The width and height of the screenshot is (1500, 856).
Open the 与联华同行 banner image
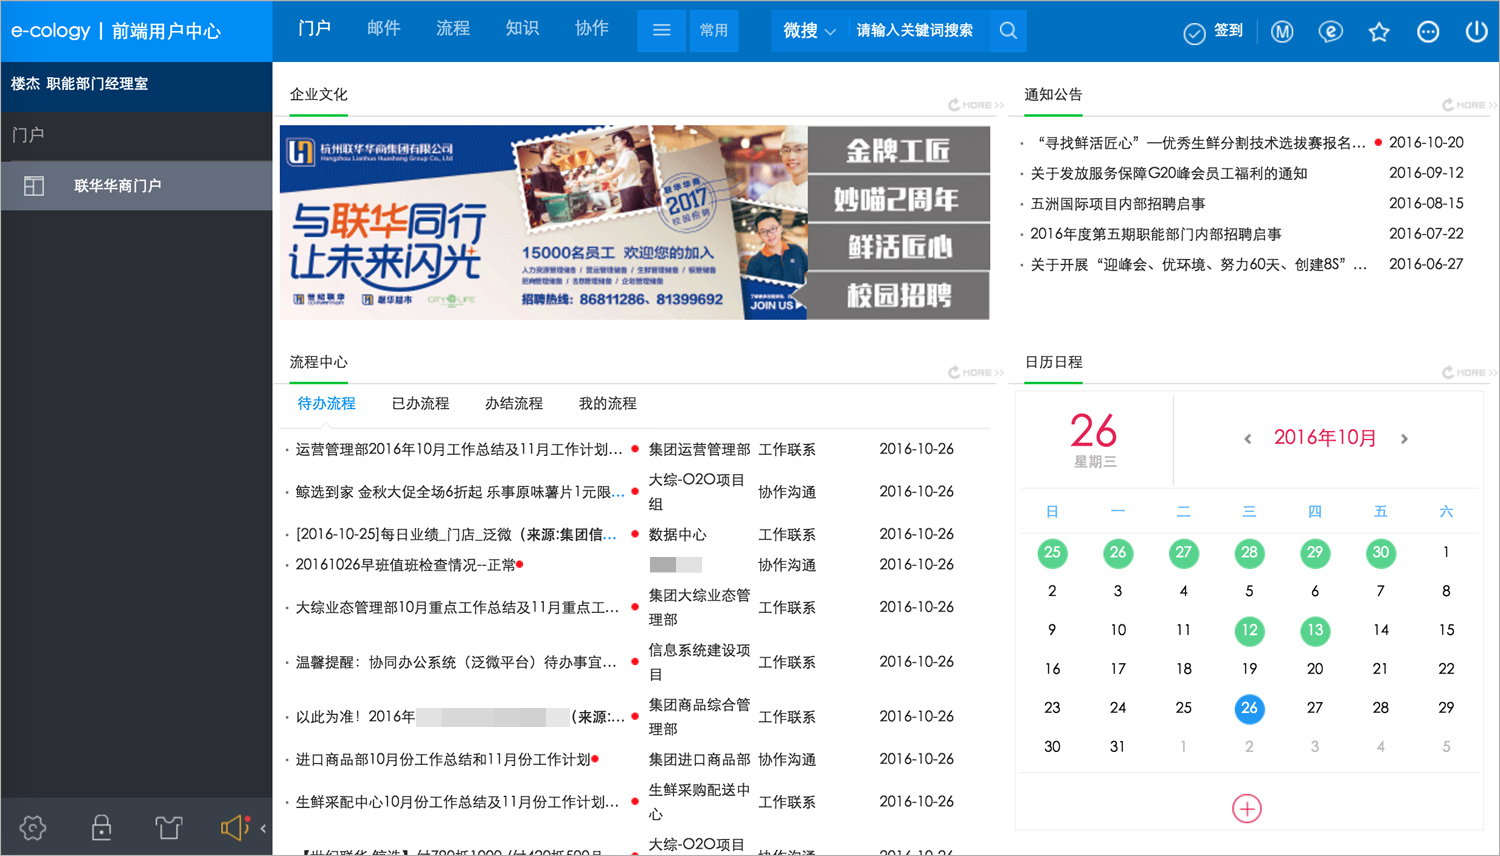tap(543, 222)
